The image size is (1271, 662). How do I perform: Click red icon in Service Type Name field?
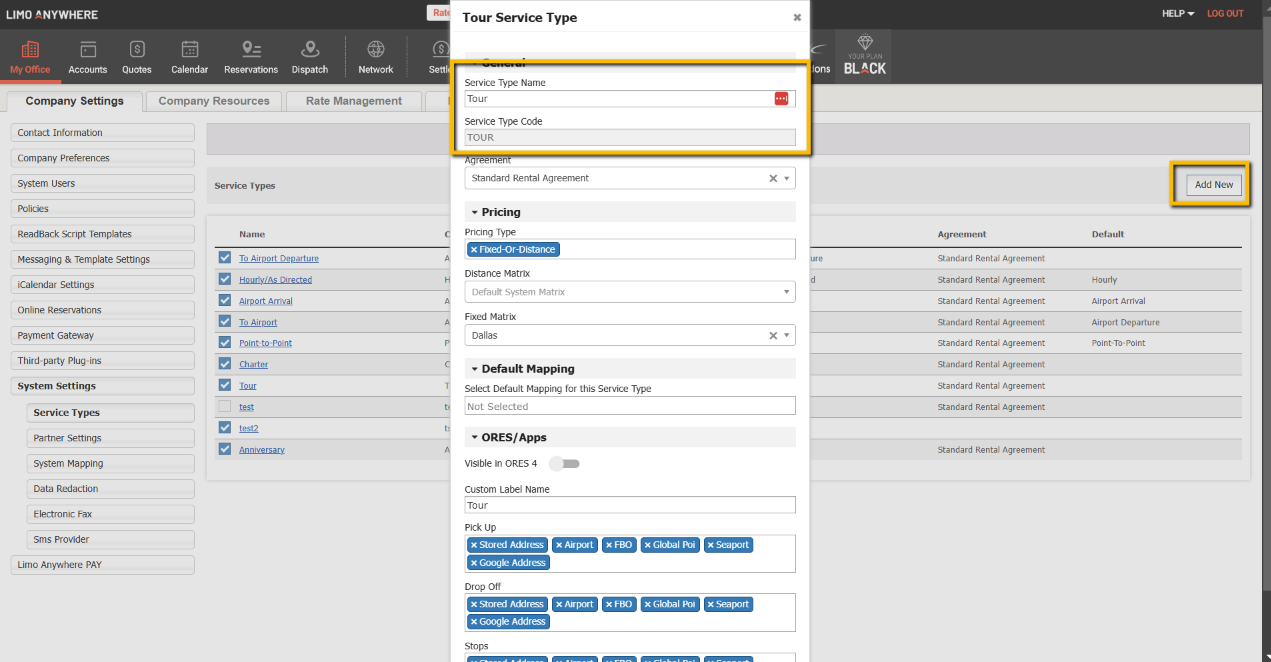click(x=781, y=99)
